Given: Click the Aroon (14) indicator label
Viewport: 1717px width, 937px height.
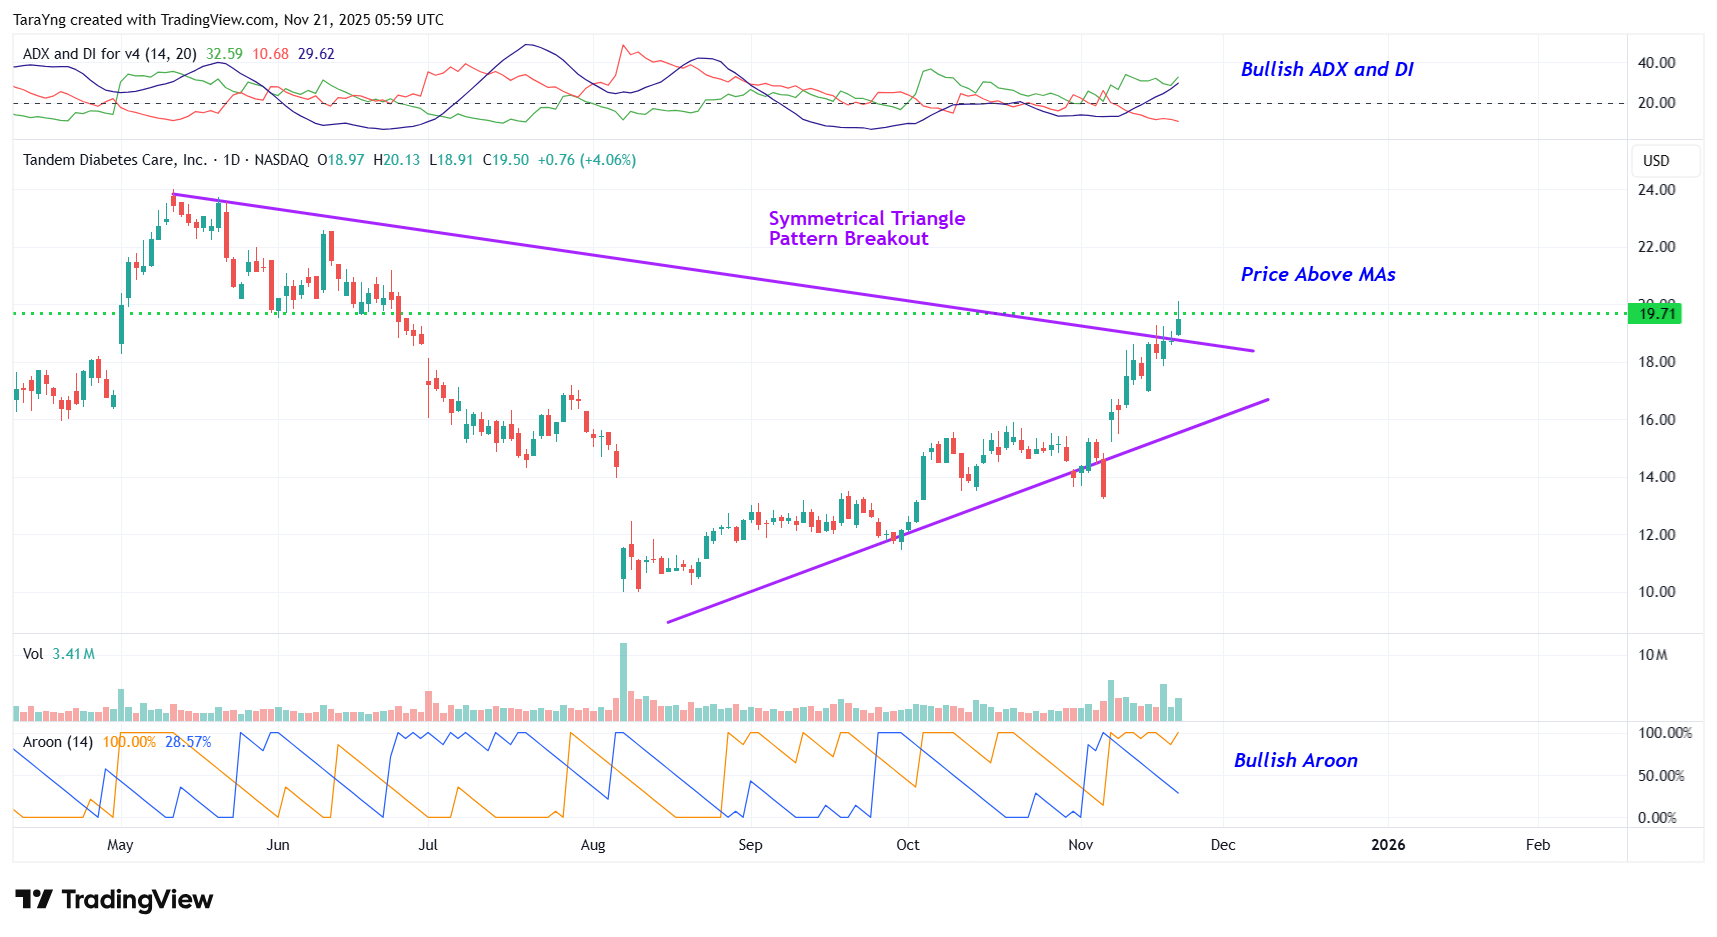Looking at the screenshot, I should click(57, 742).
